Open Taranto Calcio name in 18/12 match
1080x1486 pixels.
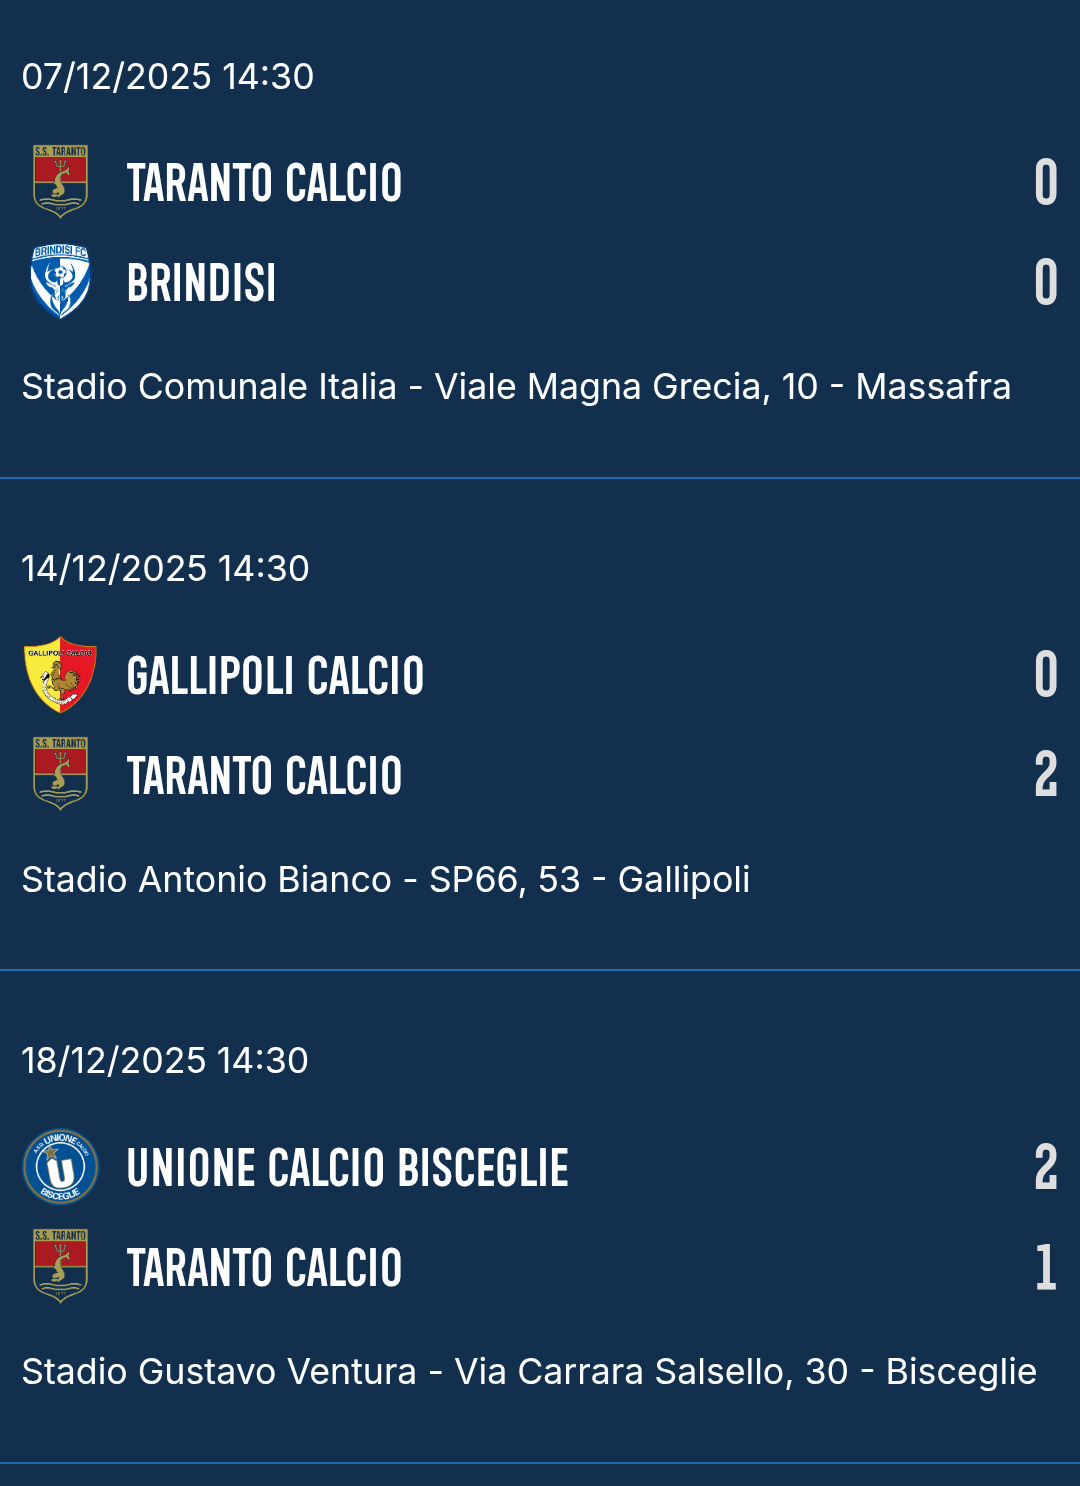click(264, 1268)
